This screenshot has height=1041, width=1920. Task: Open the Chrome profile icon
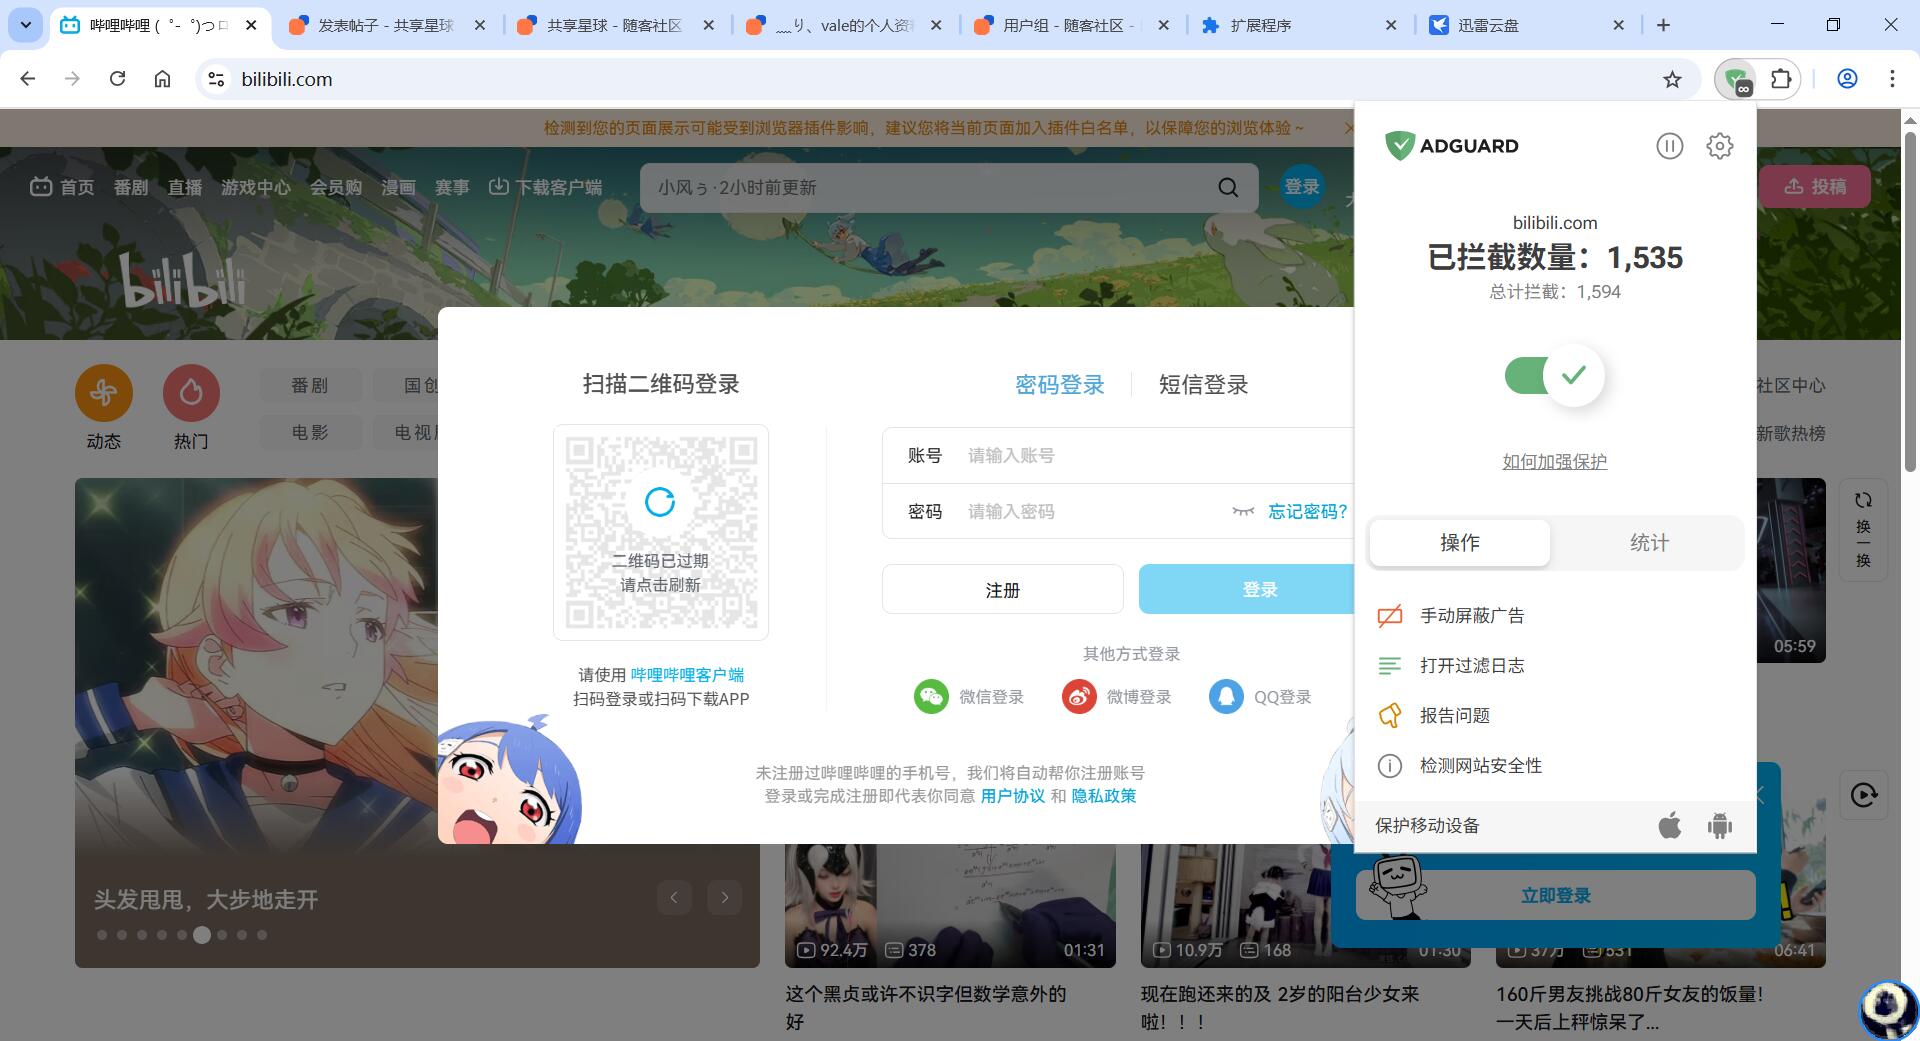point(1847,79)
